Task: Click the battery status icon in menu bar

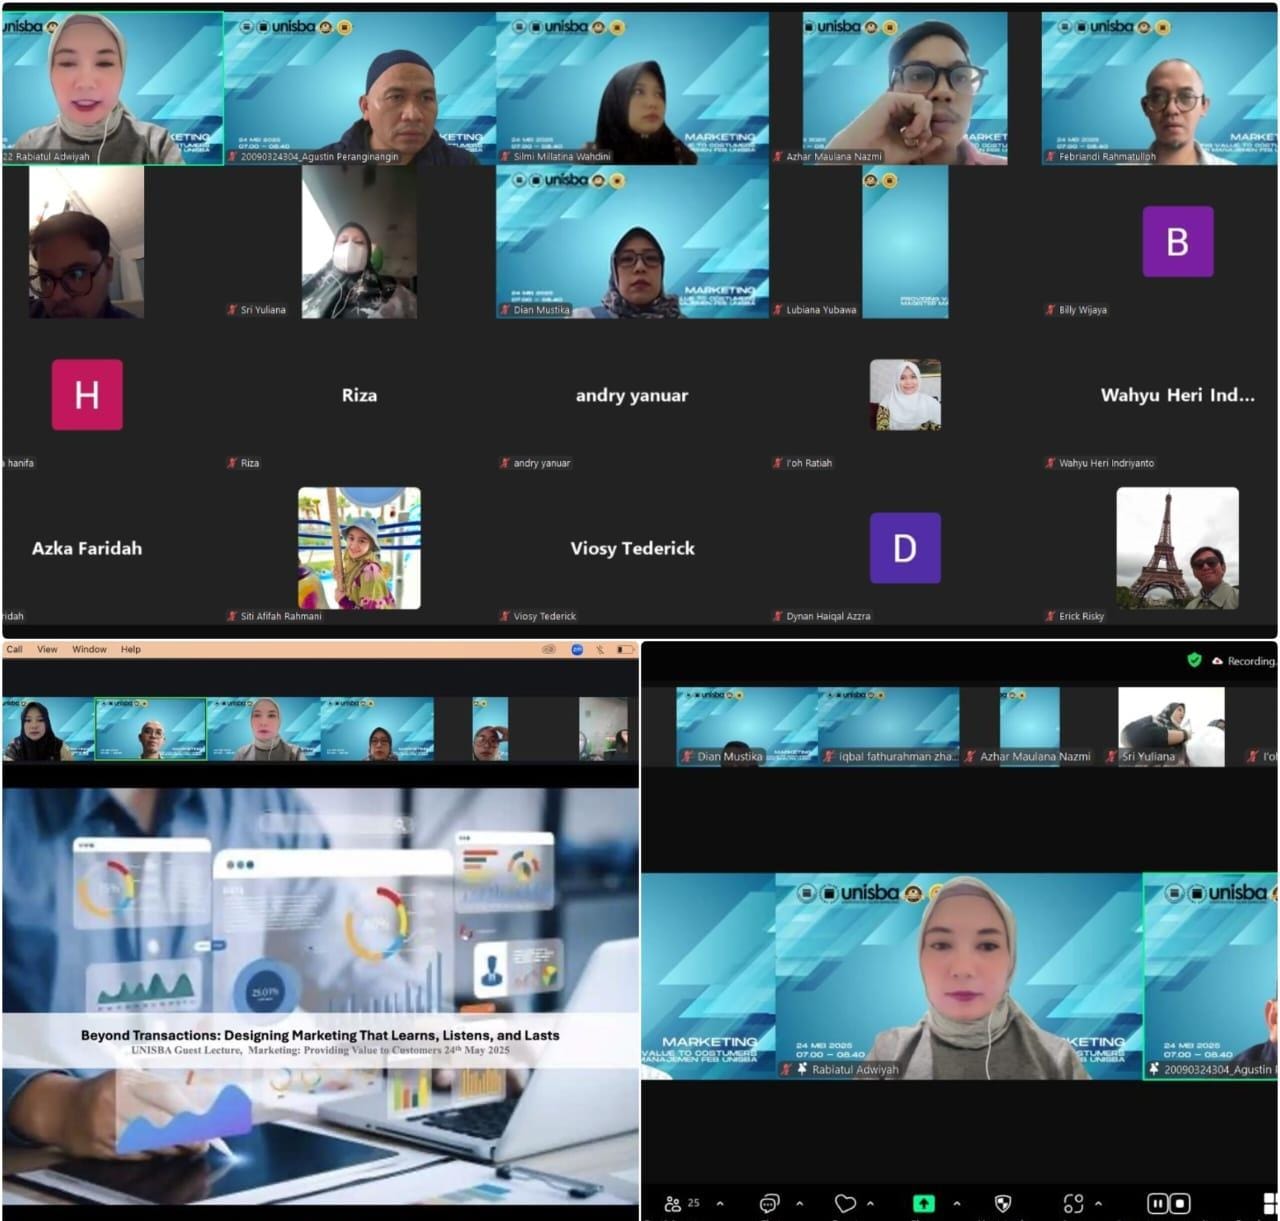Action: 624,649
